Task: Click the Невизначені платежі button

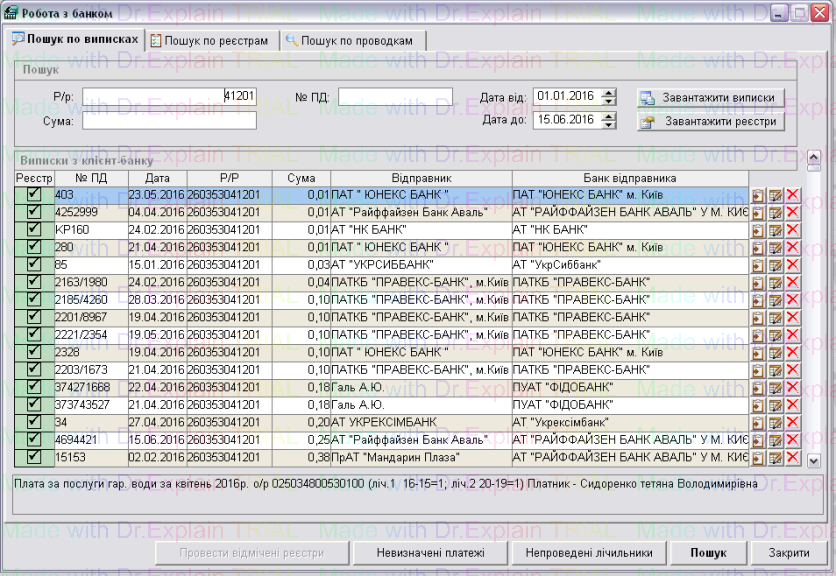Action: pos(431,553)
